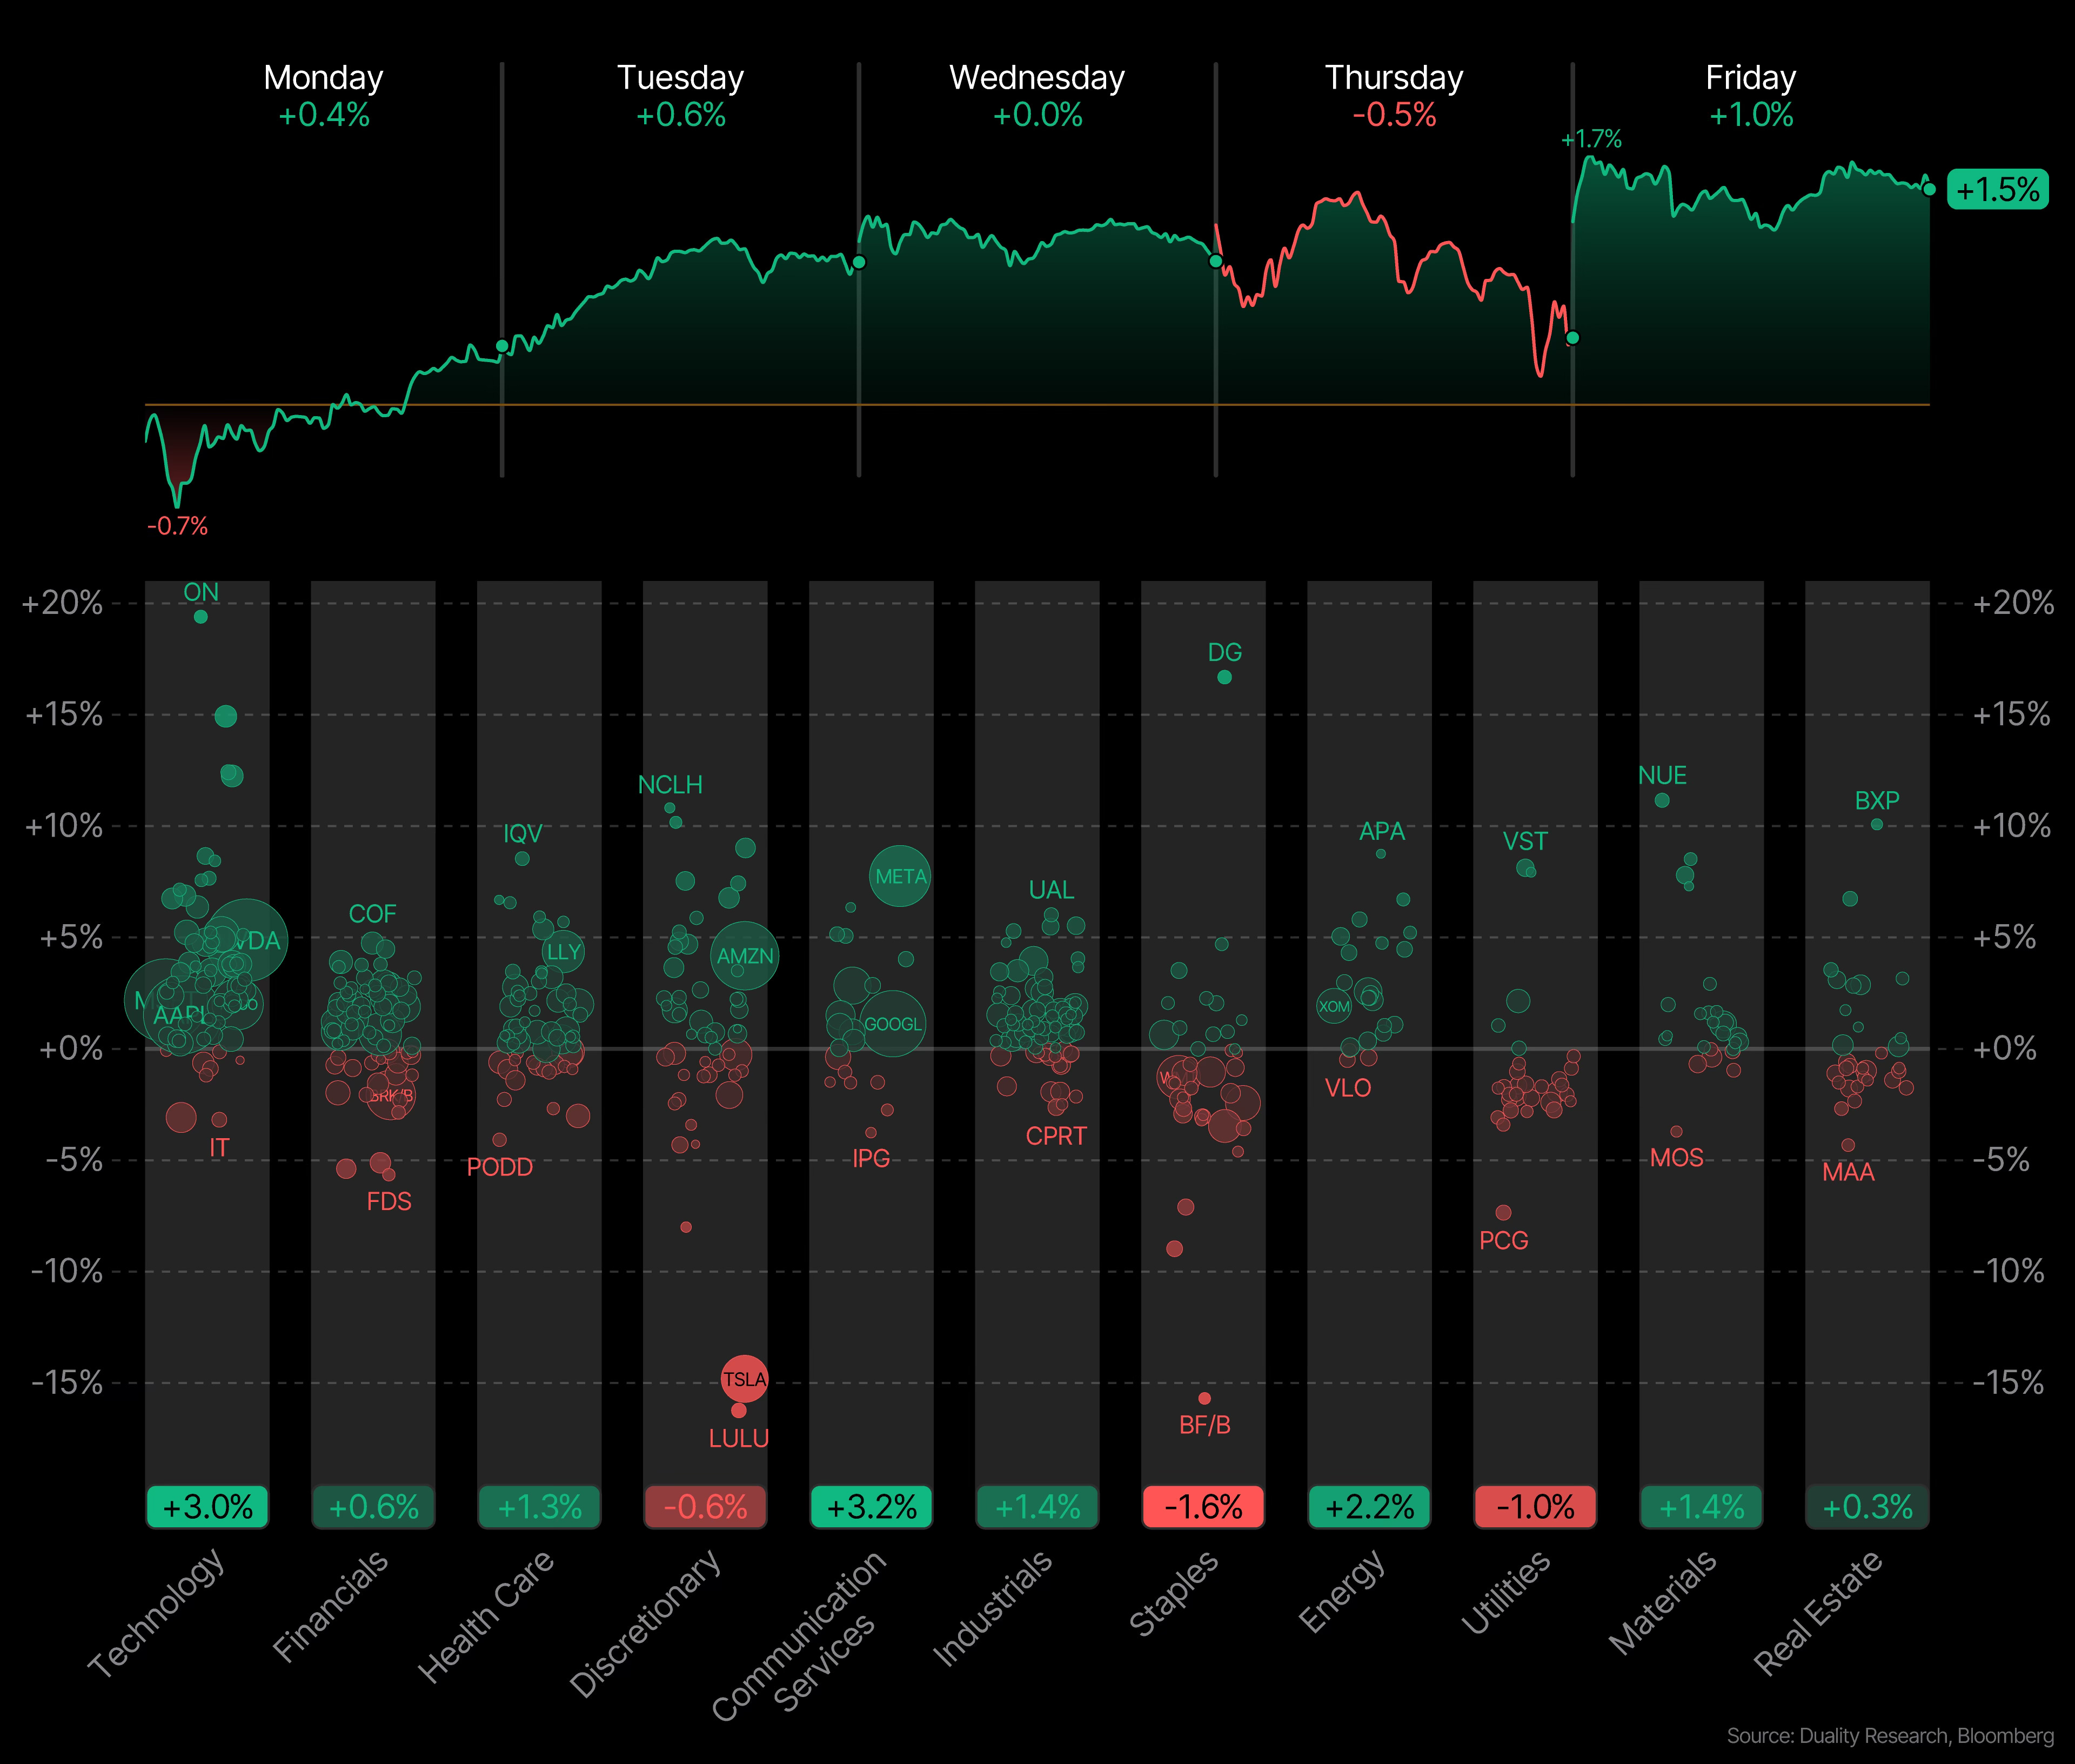Click the Friday day heading

click(x=1751, y=78)
